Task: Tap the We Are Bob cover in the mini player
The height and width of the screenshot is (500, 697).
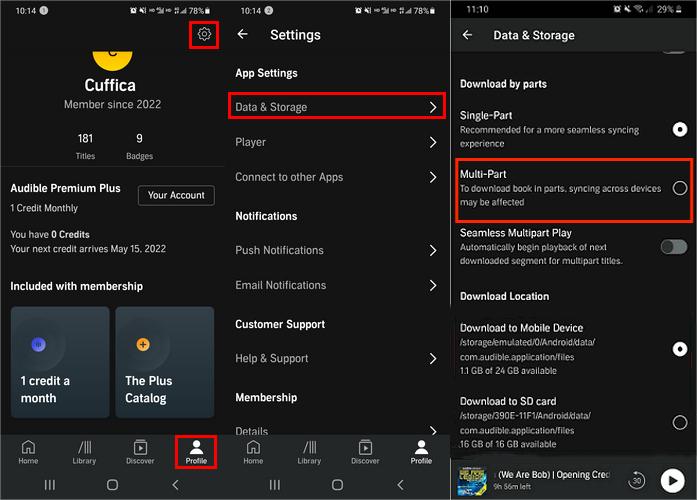Action: pyautogui.click(x=472, y=481)
